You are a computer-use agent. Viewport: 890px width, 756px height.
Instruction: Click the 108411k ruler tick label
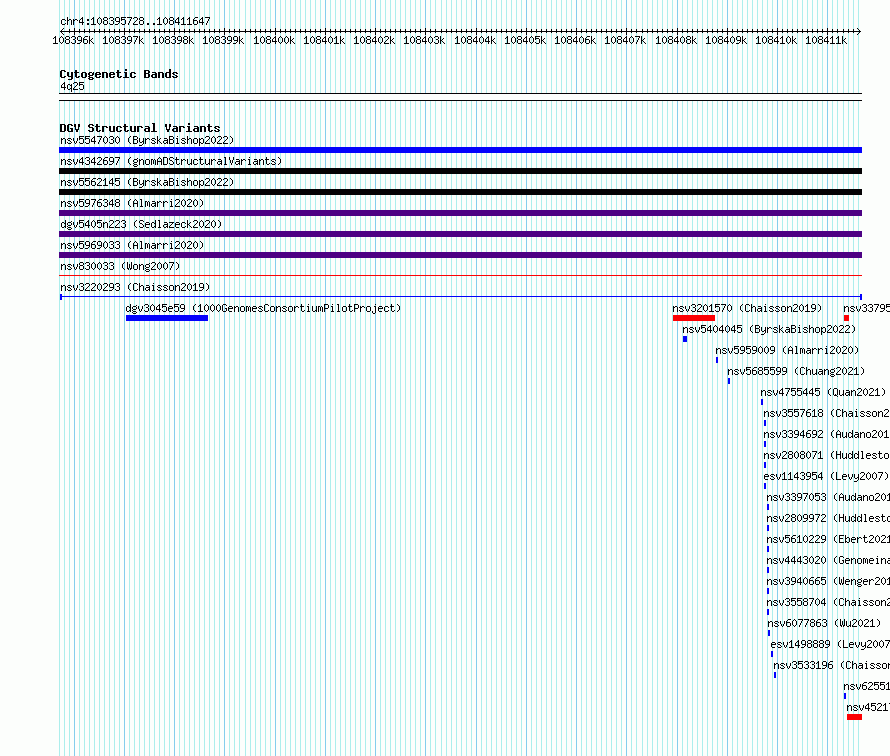826,40
